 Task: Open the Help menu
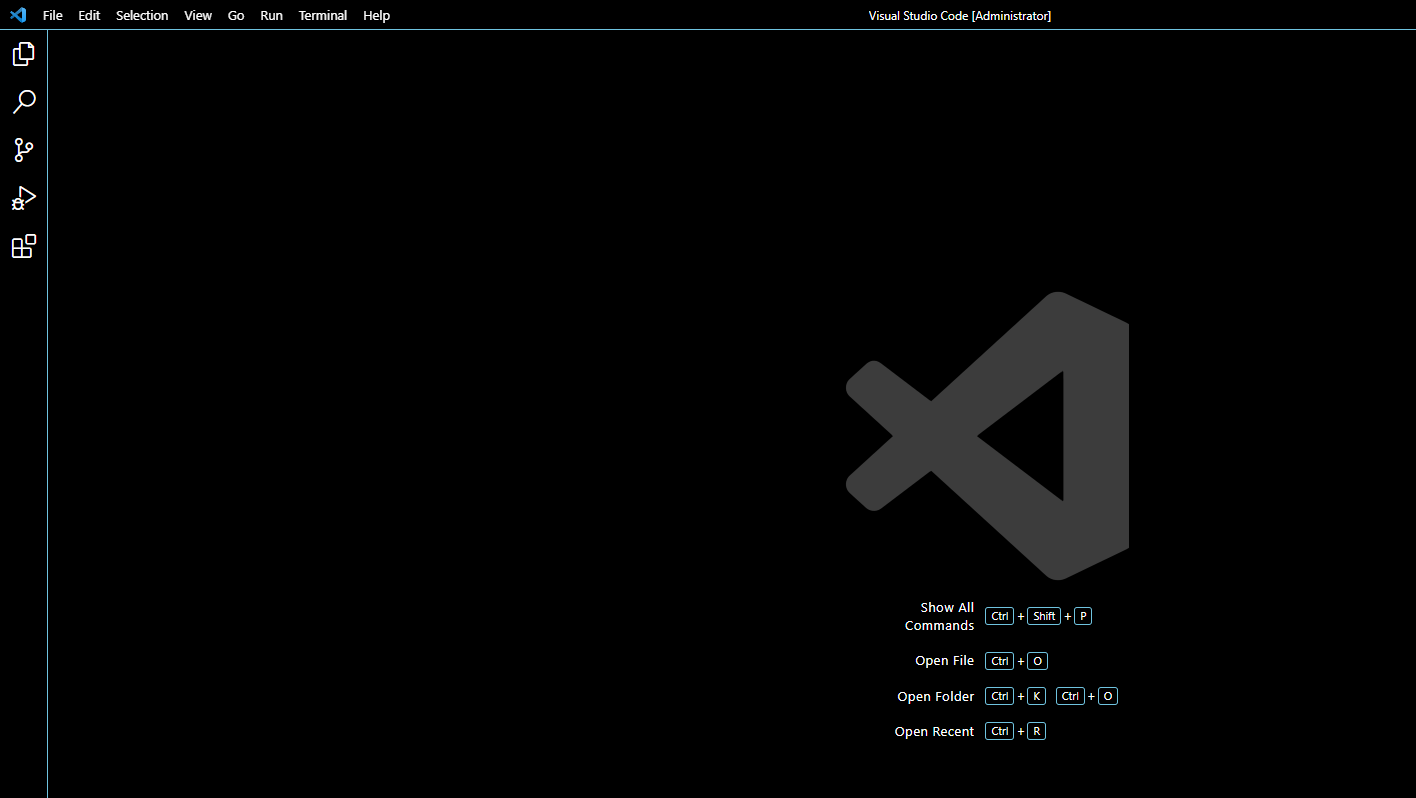coord(377,15)
